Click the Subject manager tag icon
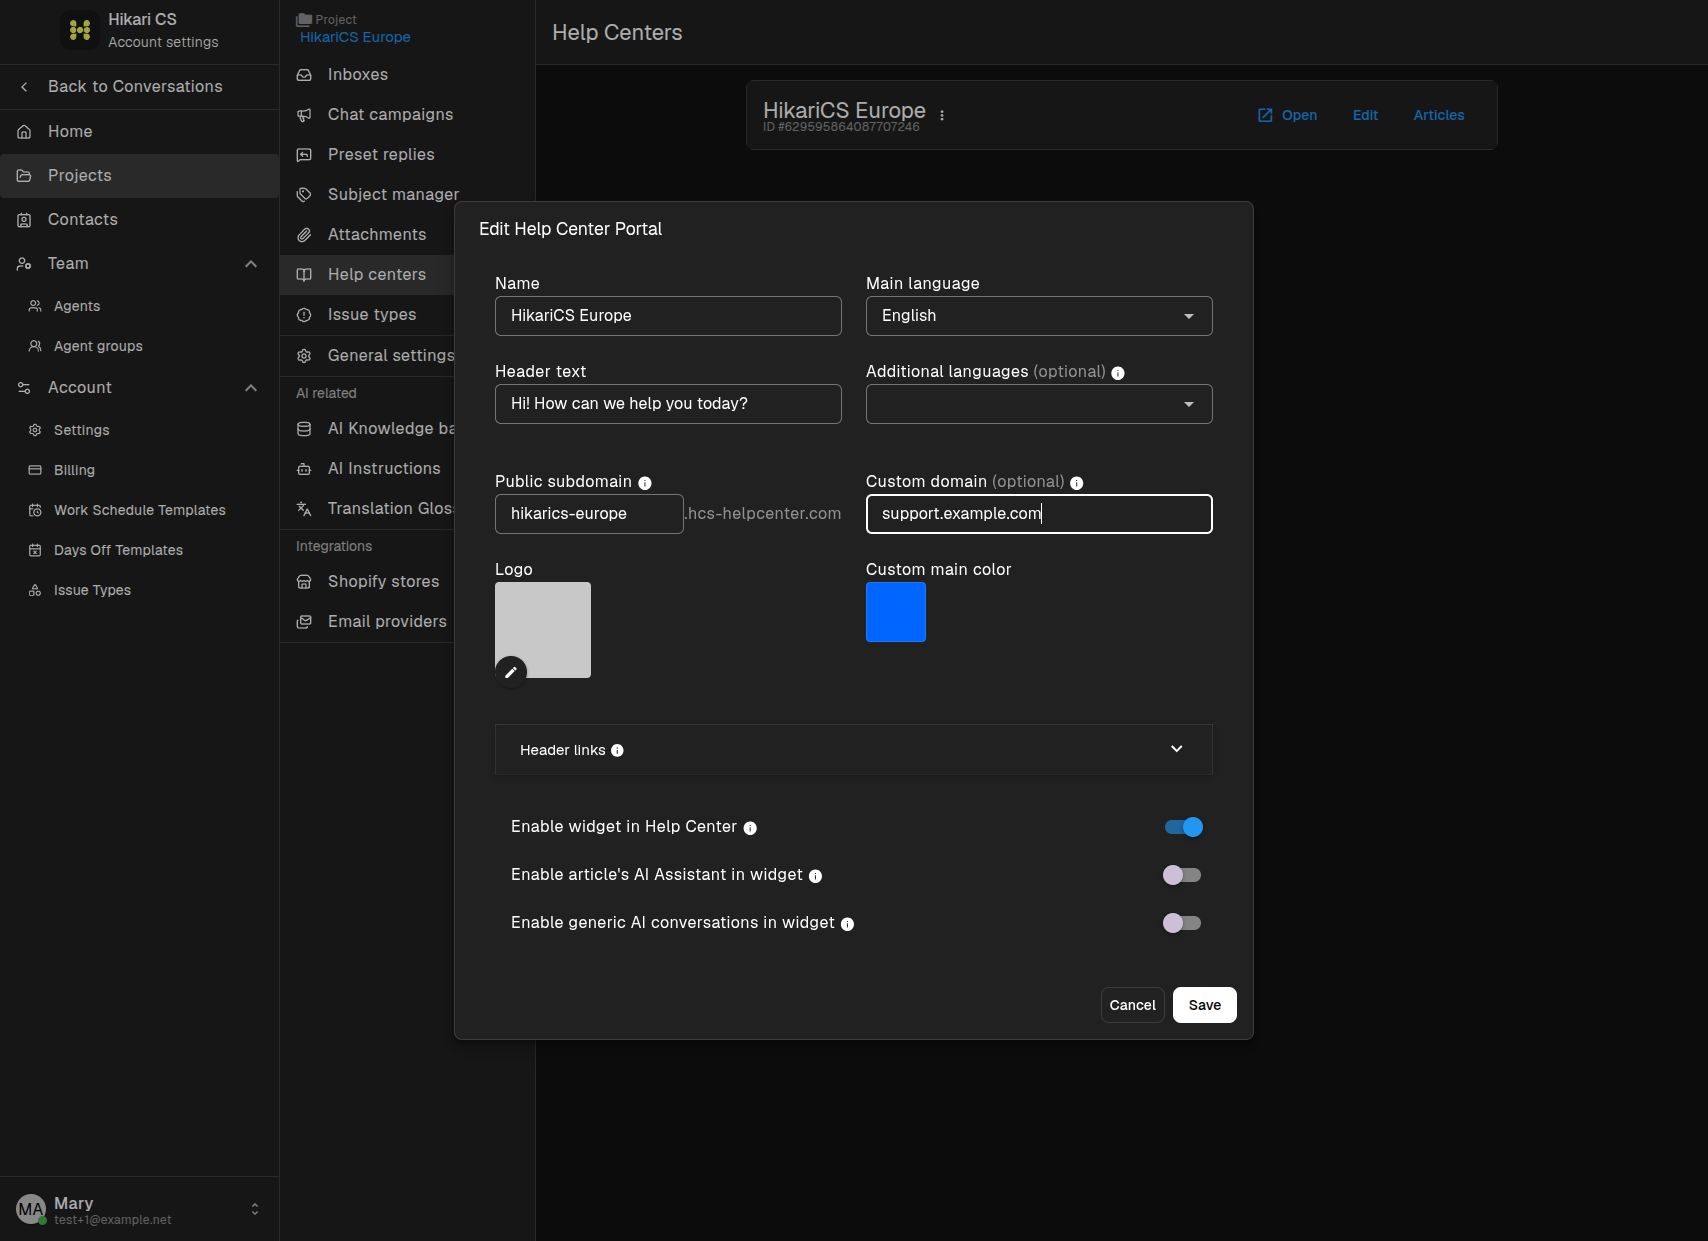This screenshot has width=1708, height=1241. (304, 195)
